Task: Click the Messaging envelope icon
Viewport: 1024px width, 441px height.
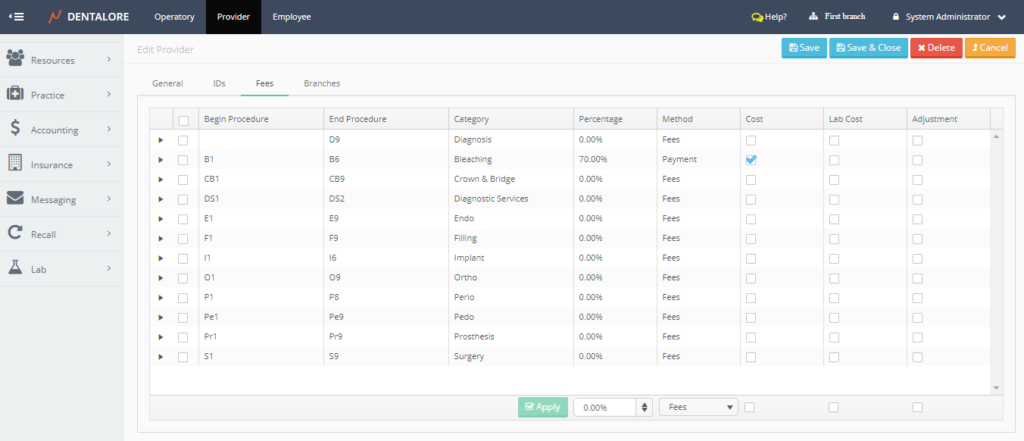Action: click(x=15, y=198)
